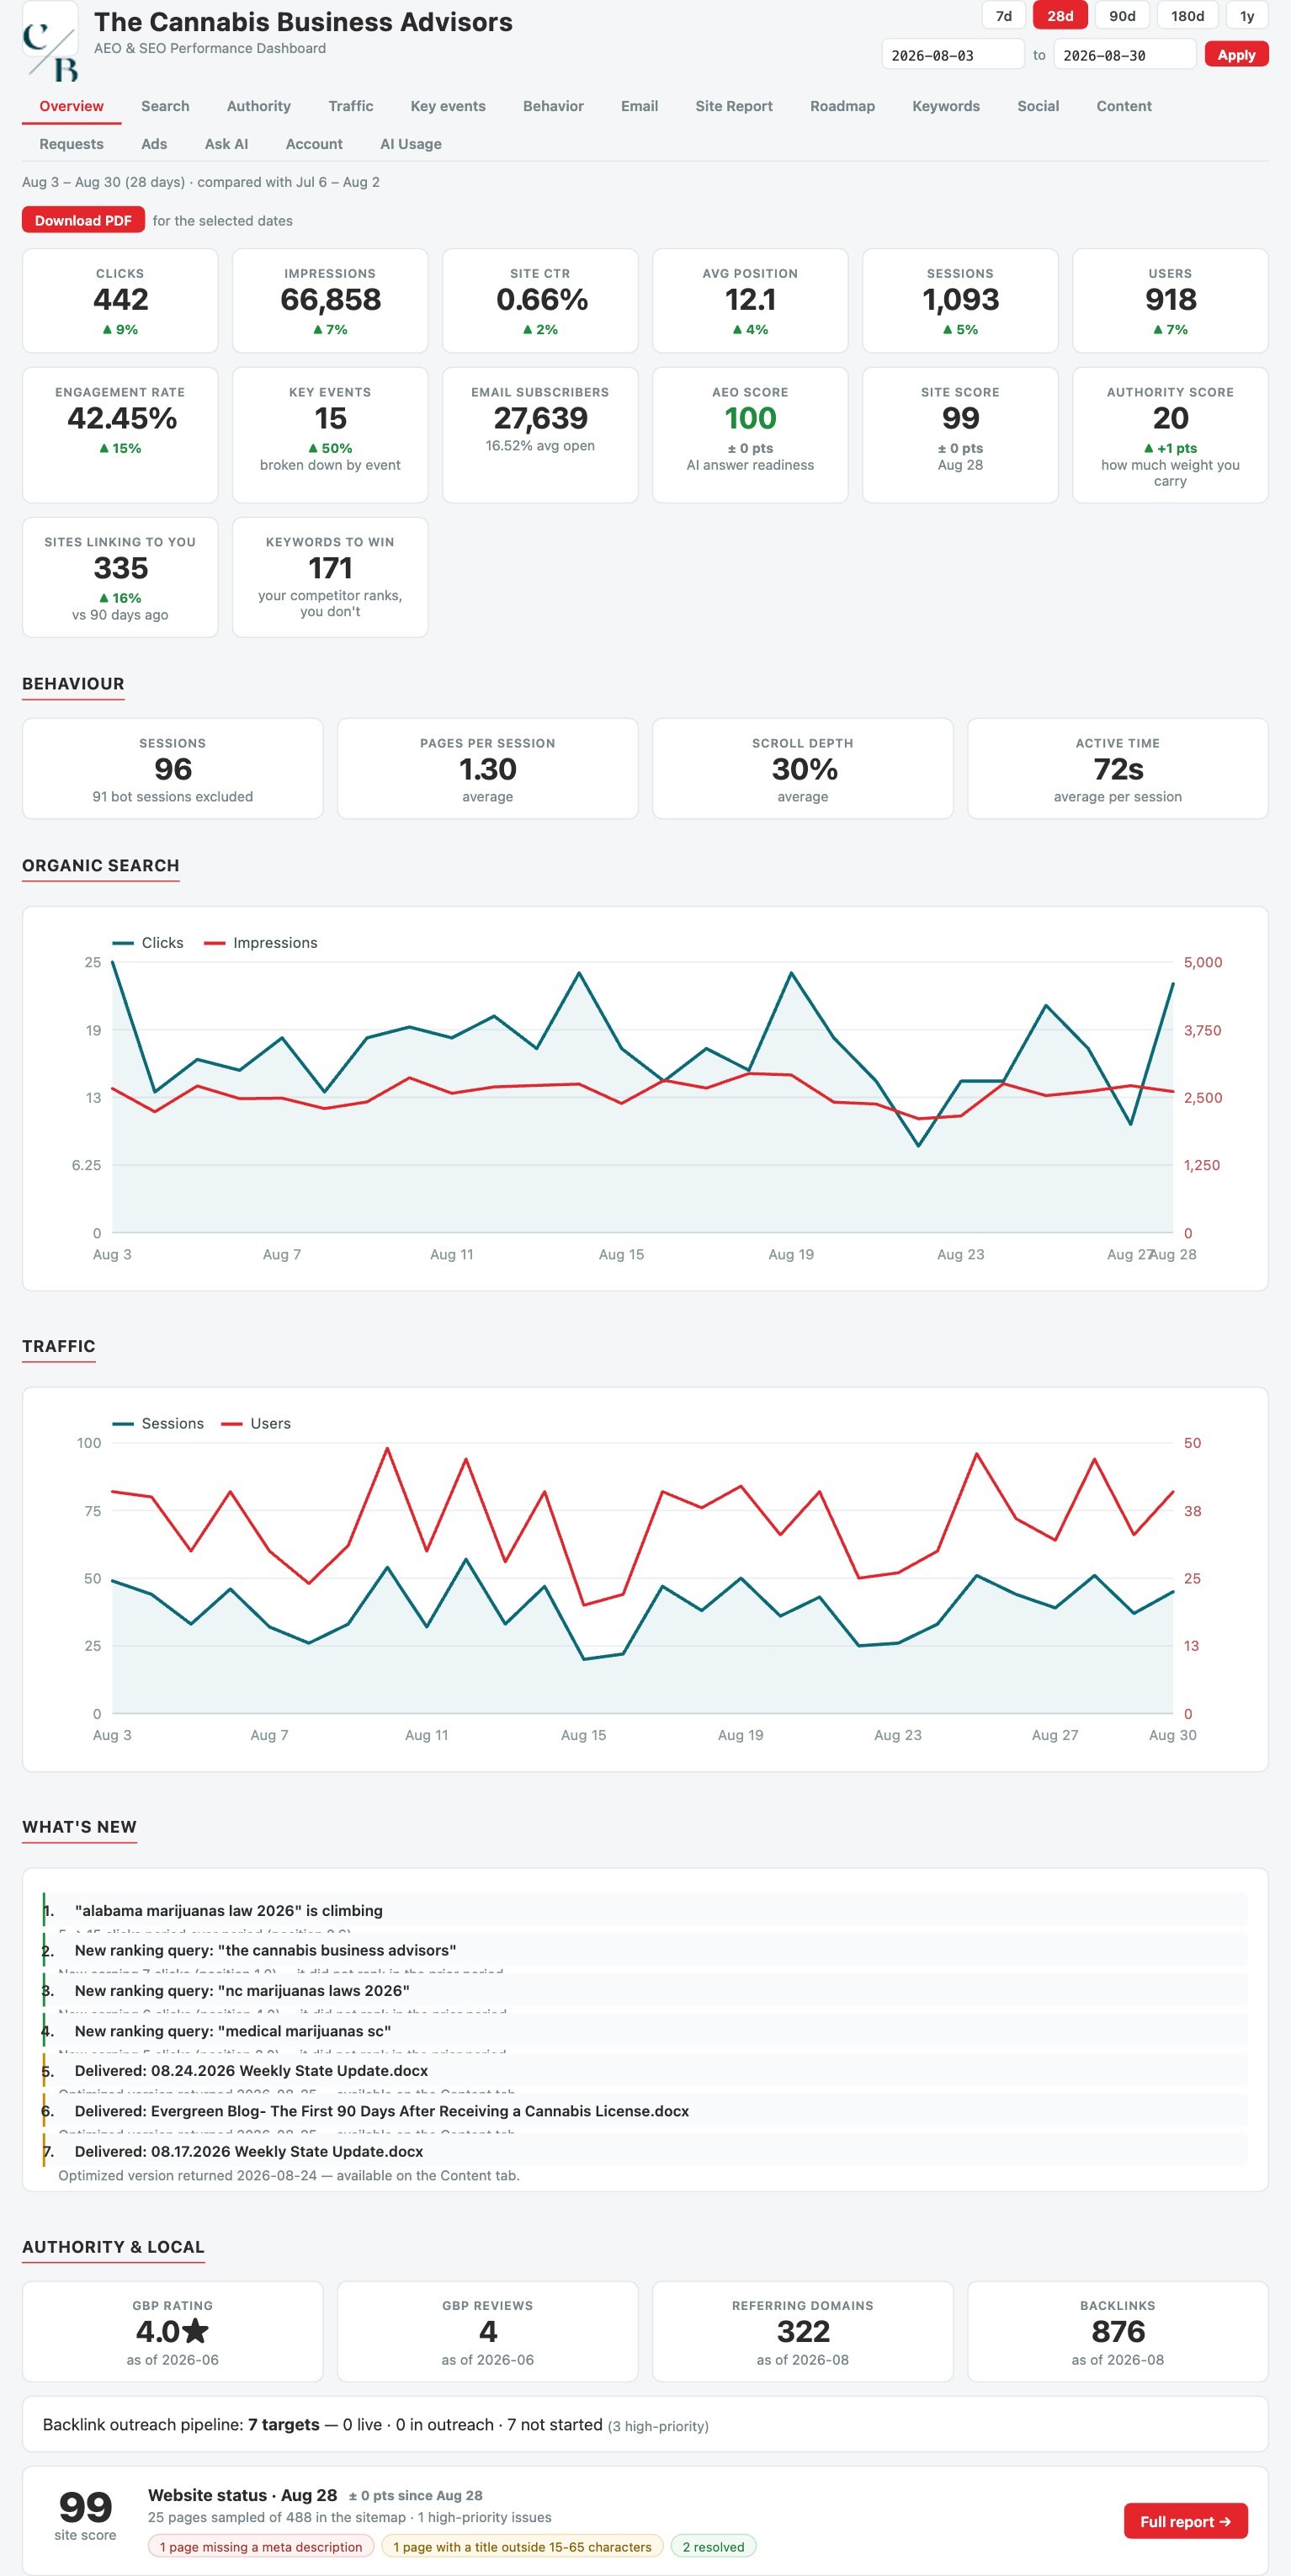Viewport: 1291px width, 2576px height.
Task: Click the 2 resolved tag
Action: 713,2546
